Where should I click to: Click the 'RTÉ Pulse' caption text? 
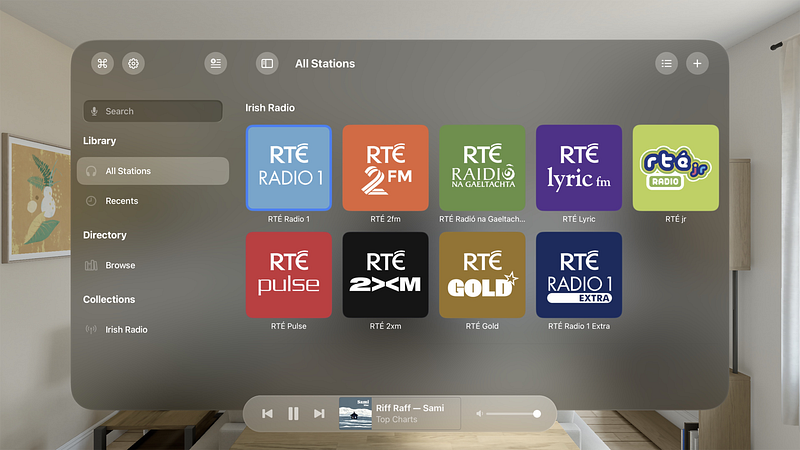(289, 326)
